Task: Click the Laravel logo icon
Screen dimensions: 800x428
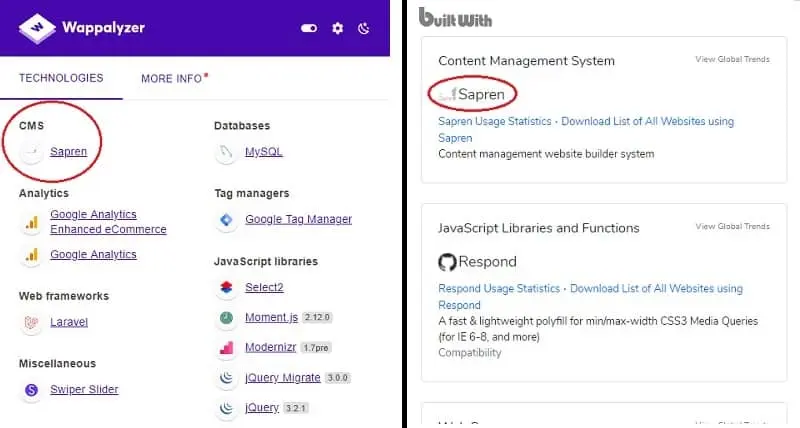Action: pos(32,322)
